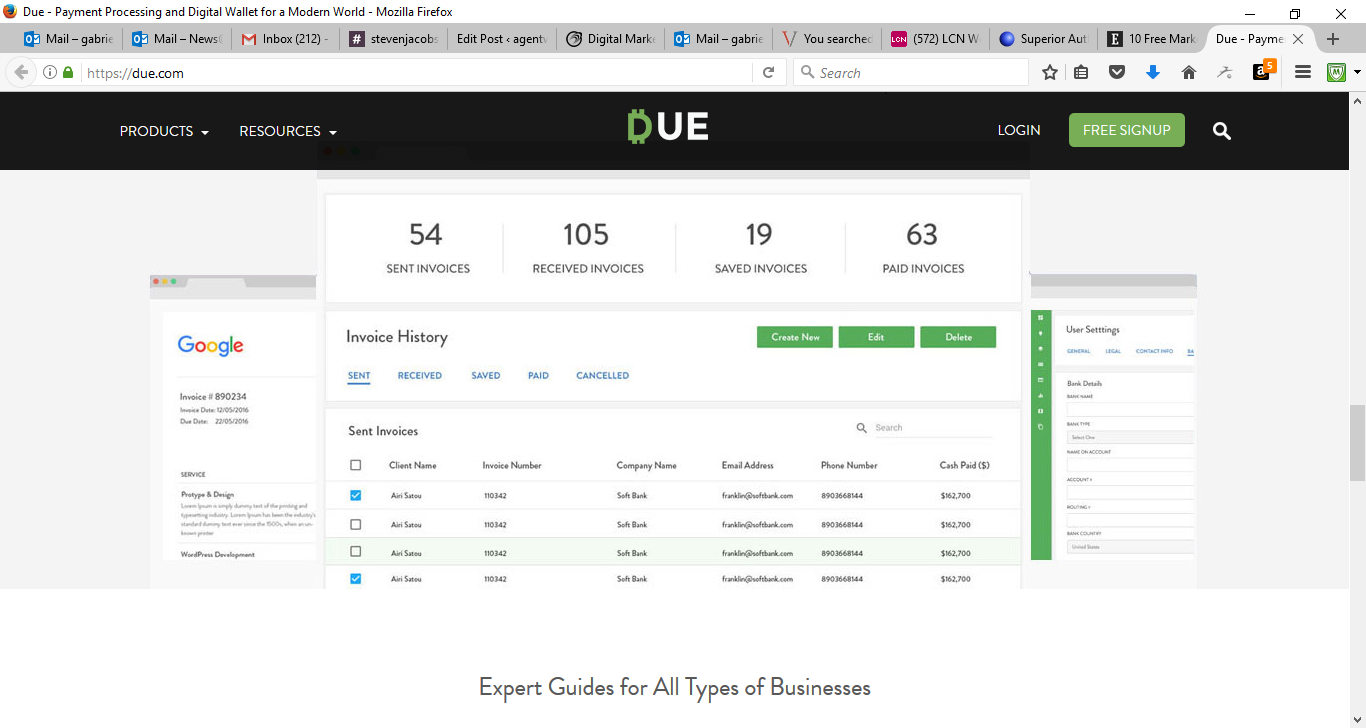Switch to the Mail – Newst tab
Screen dimensions: 1366x728
tap(177, 39)
